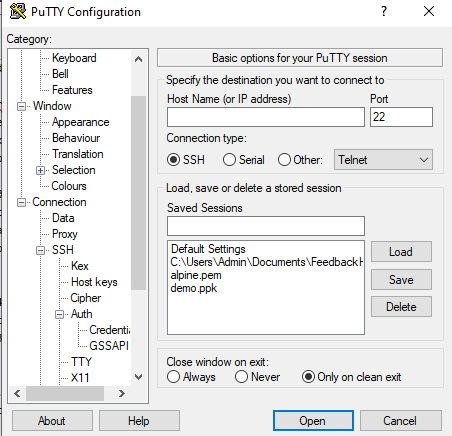Viewport: 452px width, 436px height.
Task: Focus the Host Name input field
Action: click(266, 117)
